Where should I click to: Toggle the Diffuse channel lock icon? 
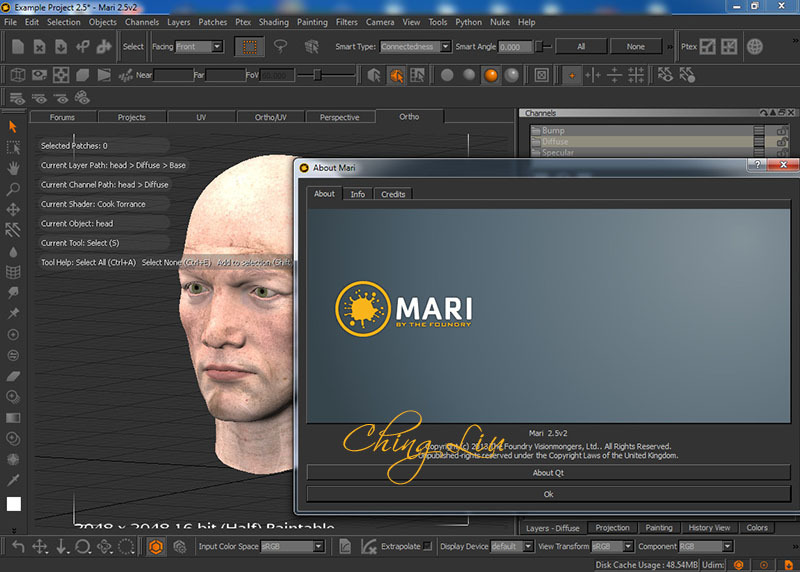coord(781,142)
